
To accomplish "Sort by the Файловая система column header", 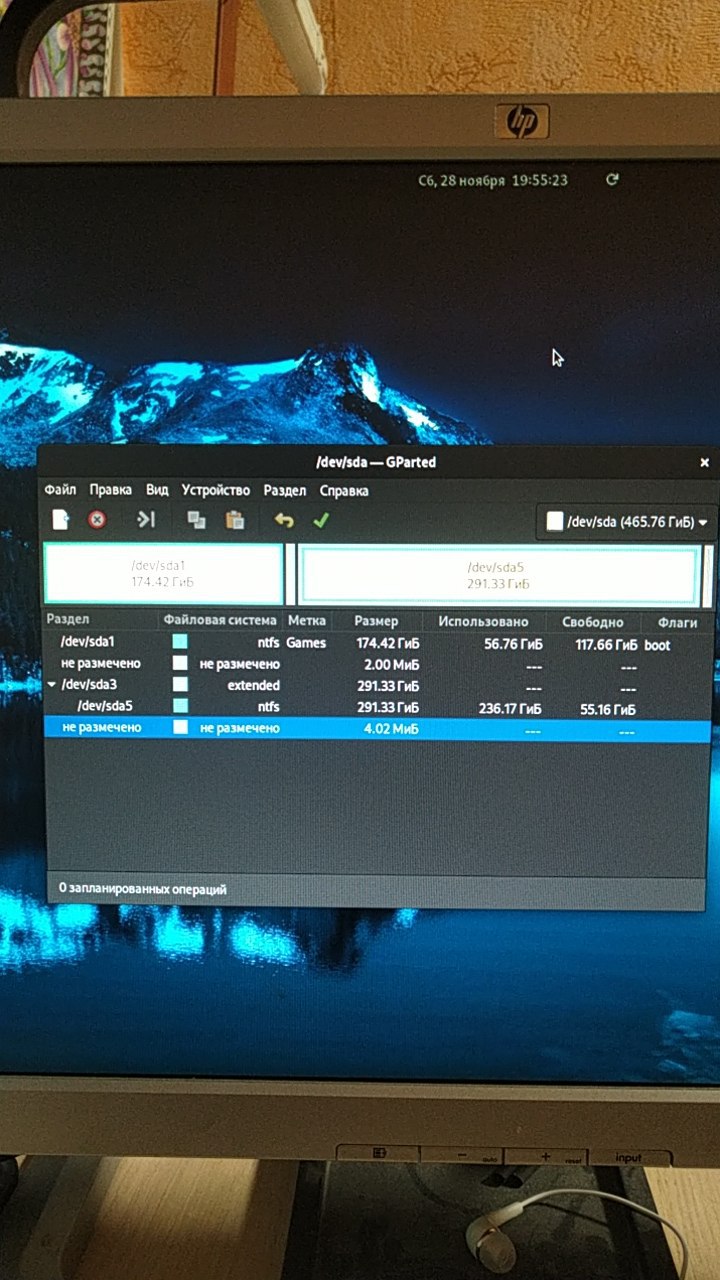I will [222, 620].
